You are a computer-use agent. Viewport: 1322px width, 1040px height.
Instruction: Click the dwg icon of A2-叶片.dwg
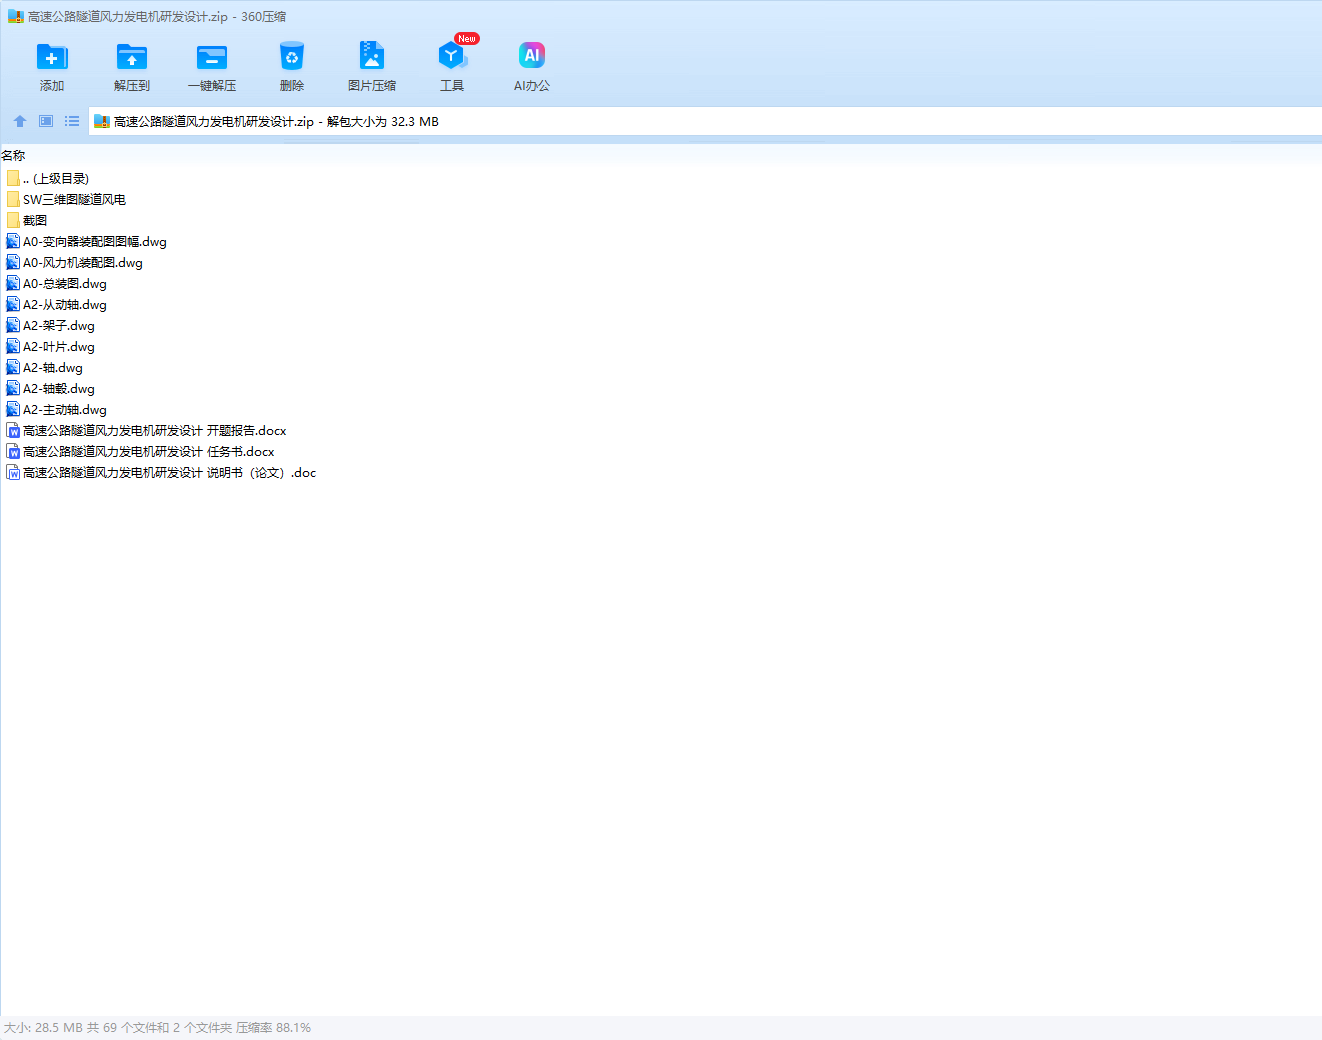pyautogui.click(x=13, y=346)
